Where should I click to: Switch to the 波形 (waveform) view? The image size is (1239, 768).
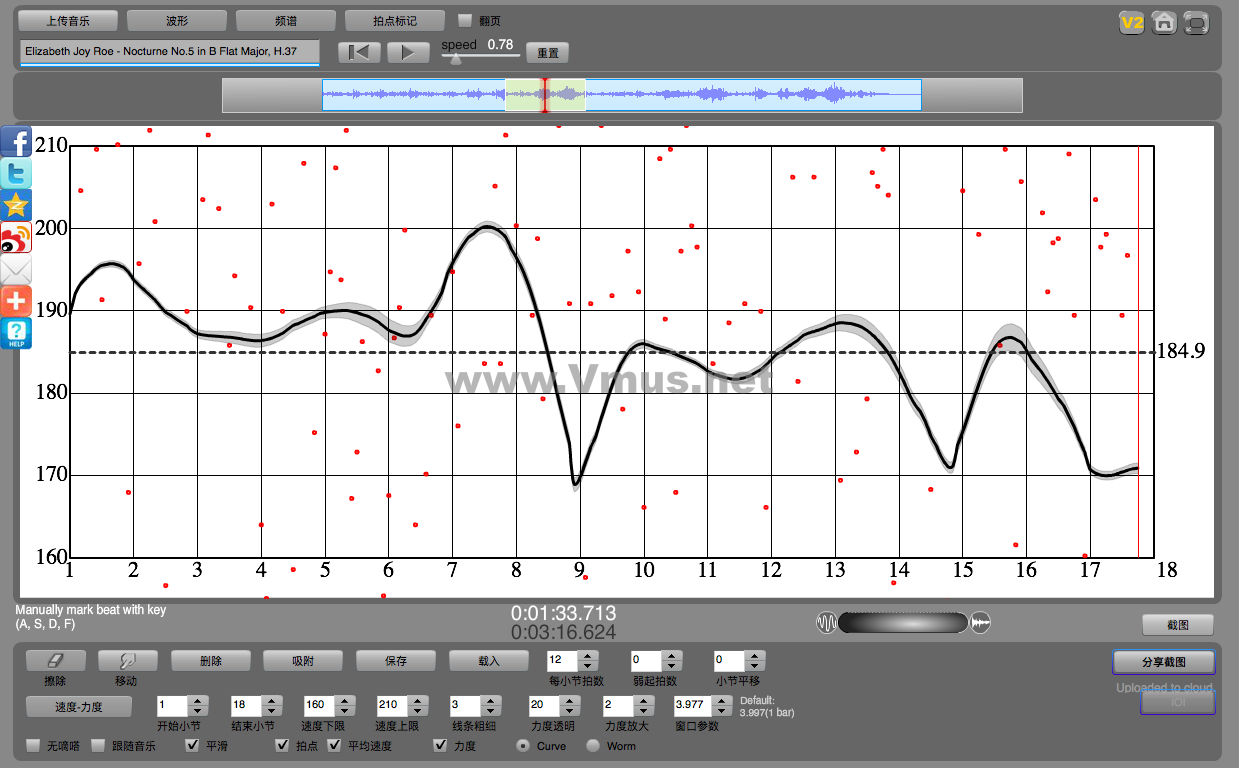[x=177, y=20]
